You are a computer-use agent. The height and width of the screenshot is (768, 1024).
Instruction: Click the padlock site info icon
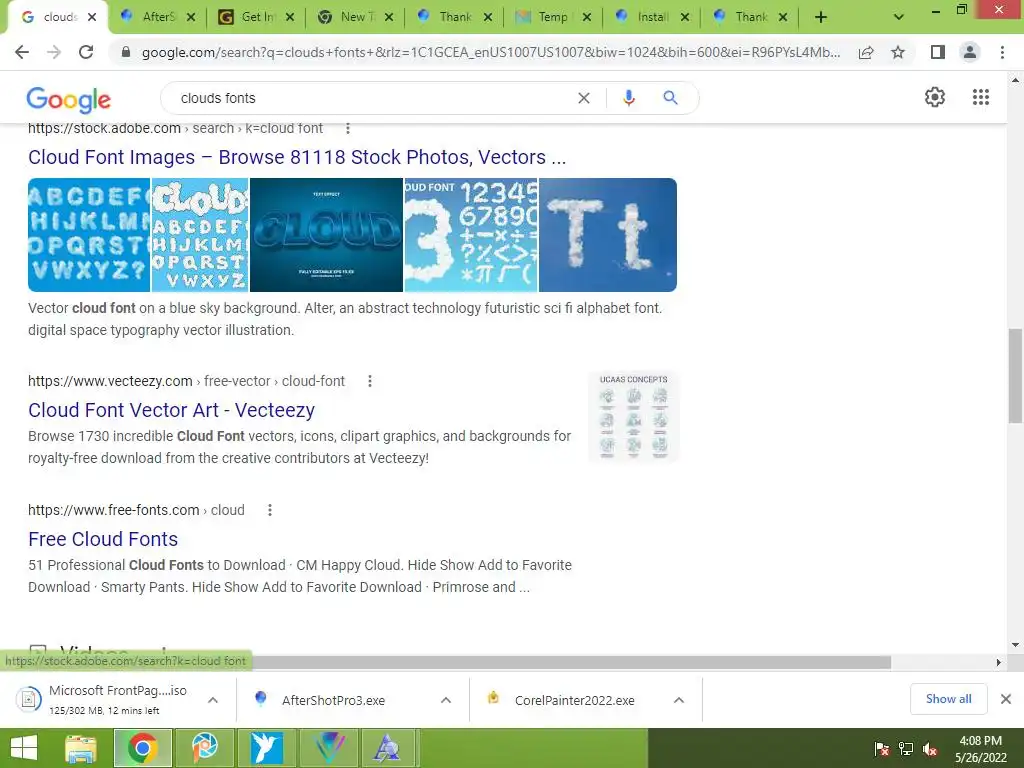coord(126,52)
